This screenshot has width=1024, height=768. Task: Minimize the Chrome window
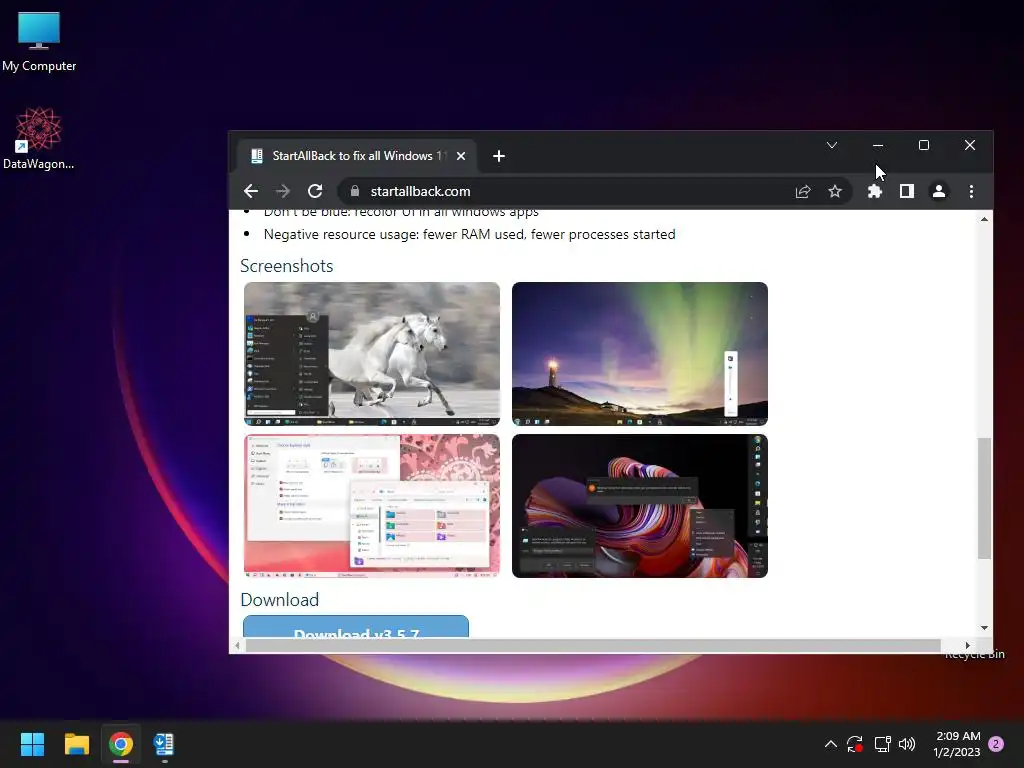tap(878, 145)
